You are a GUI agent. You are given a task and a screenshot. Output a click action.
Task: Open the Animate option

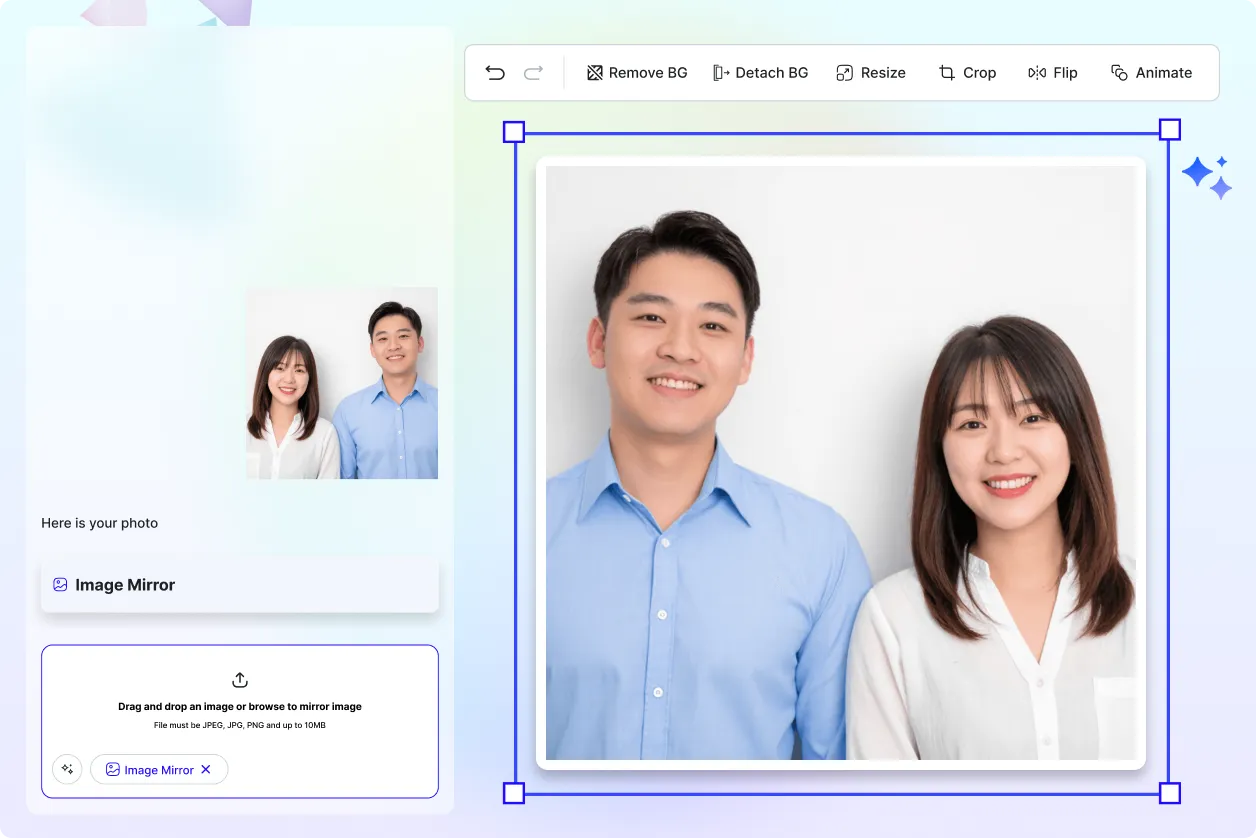(x=1151, y=73)
